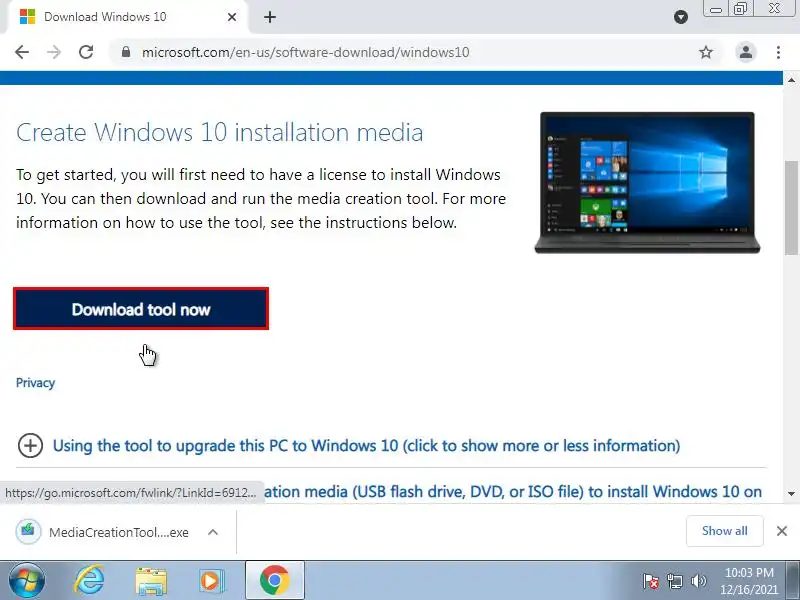Open a new tab with the plus icon
Image resolution: width=800 pixels, height=600 pixels.
[270, 17]
